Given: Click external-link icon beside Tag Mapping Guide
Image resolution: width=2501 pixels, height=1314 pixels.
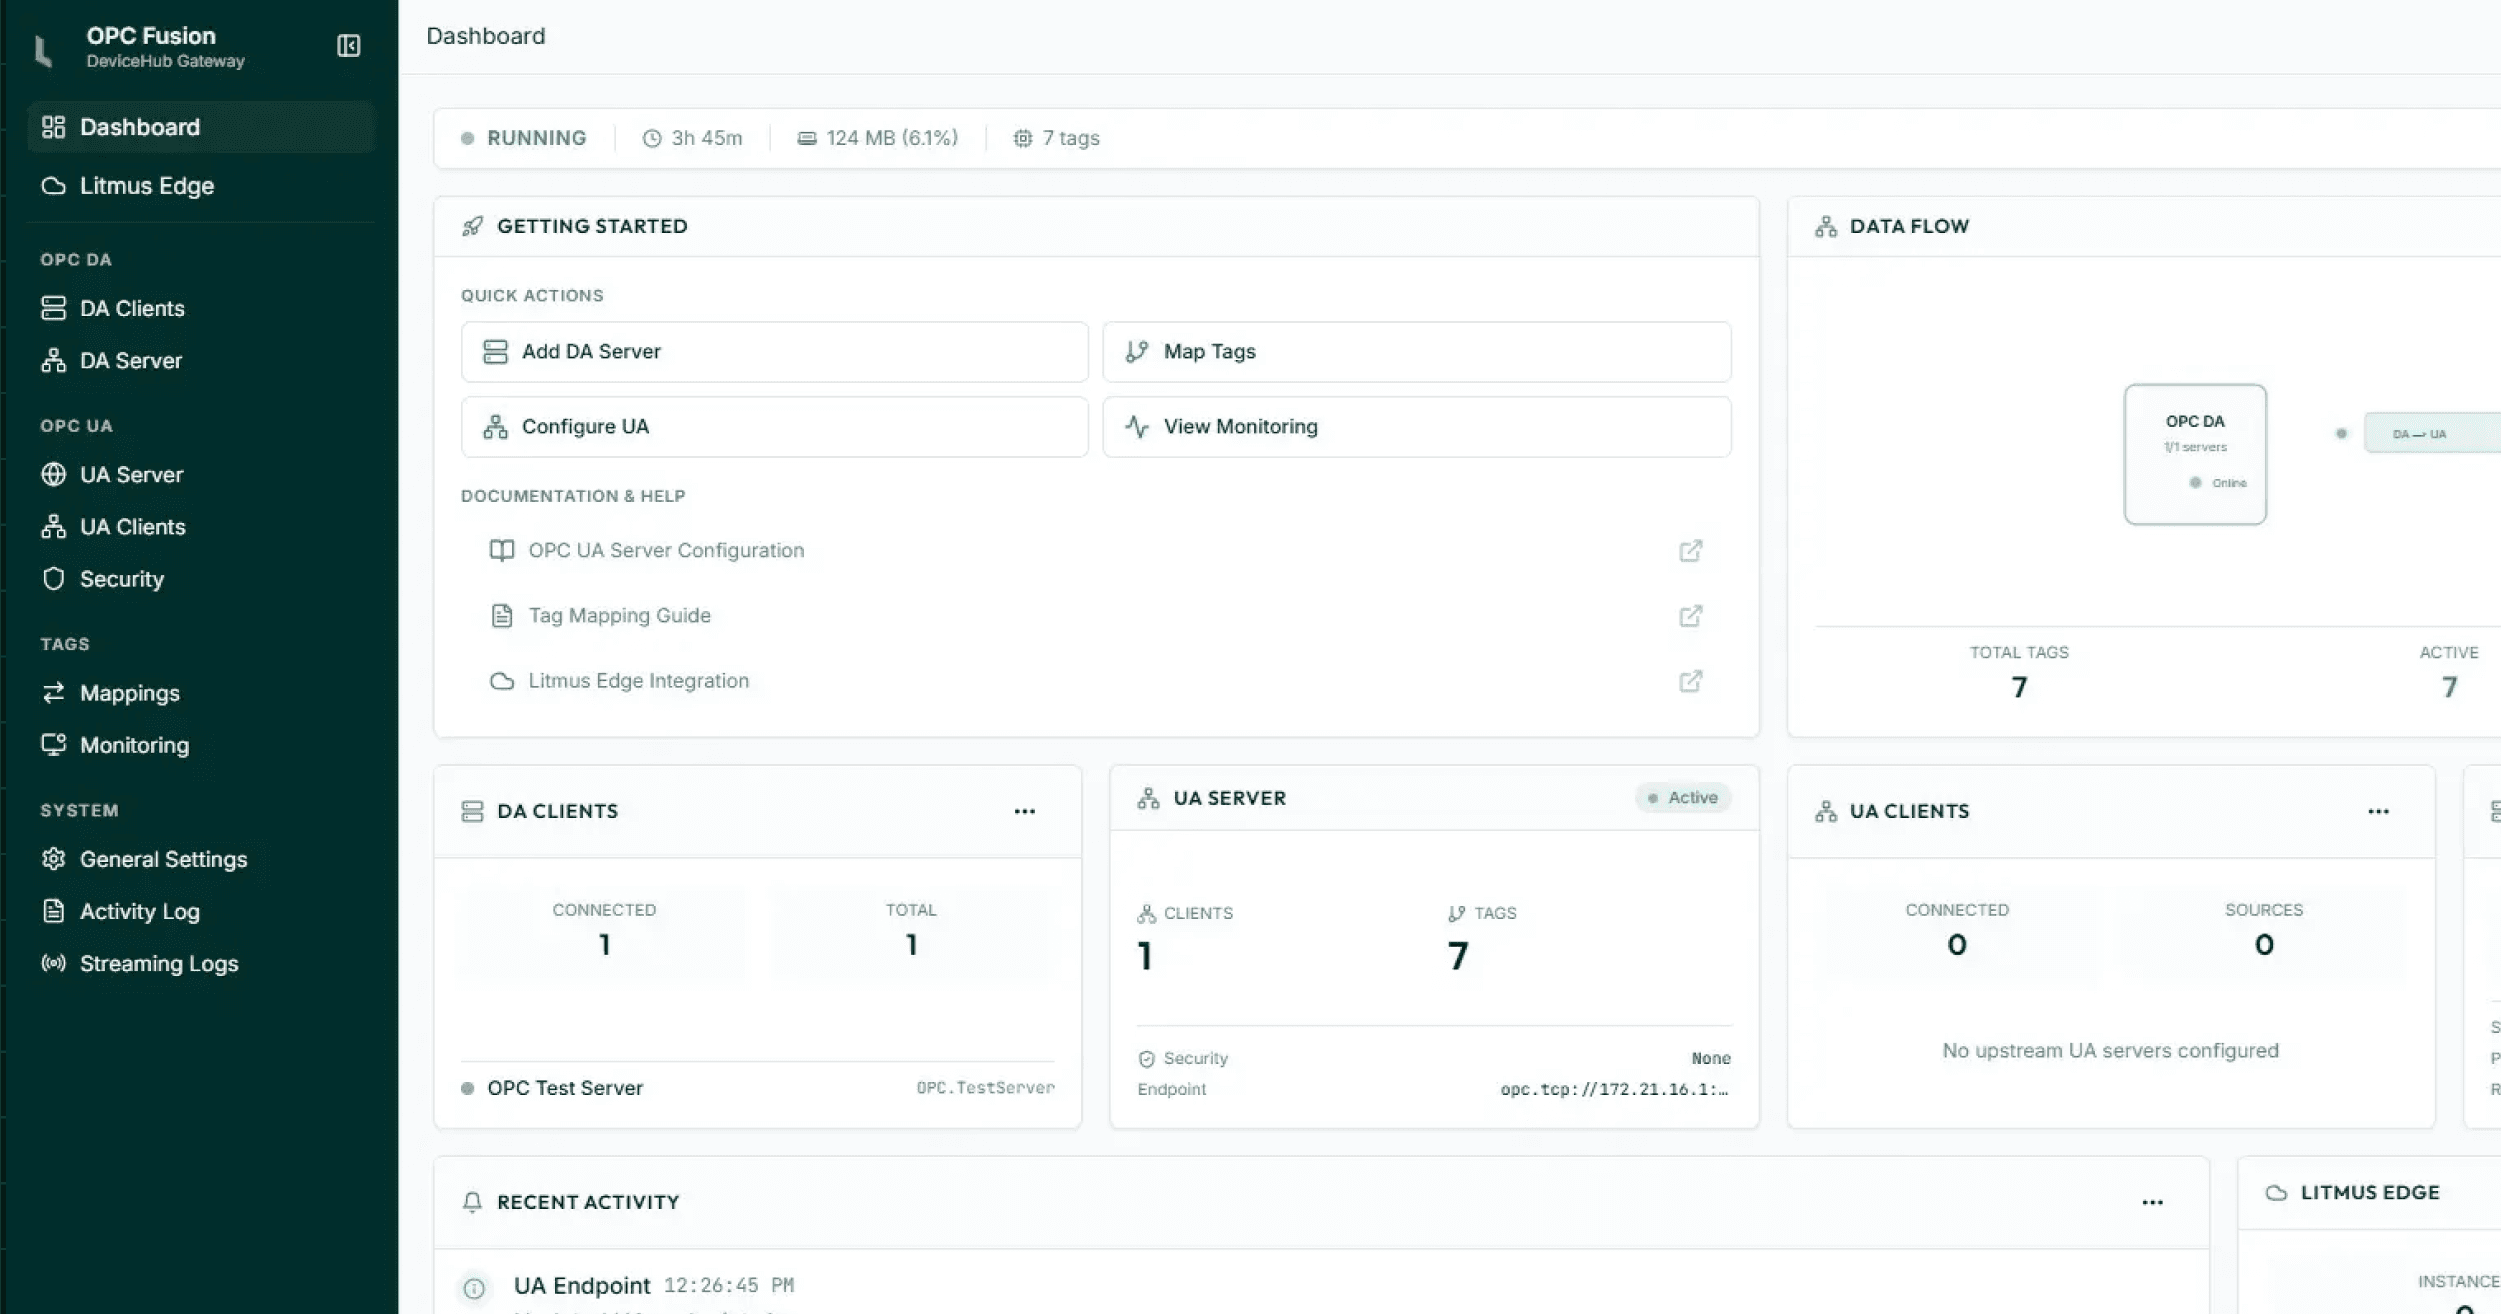Looking at the screenshot, I should 1690,616.
